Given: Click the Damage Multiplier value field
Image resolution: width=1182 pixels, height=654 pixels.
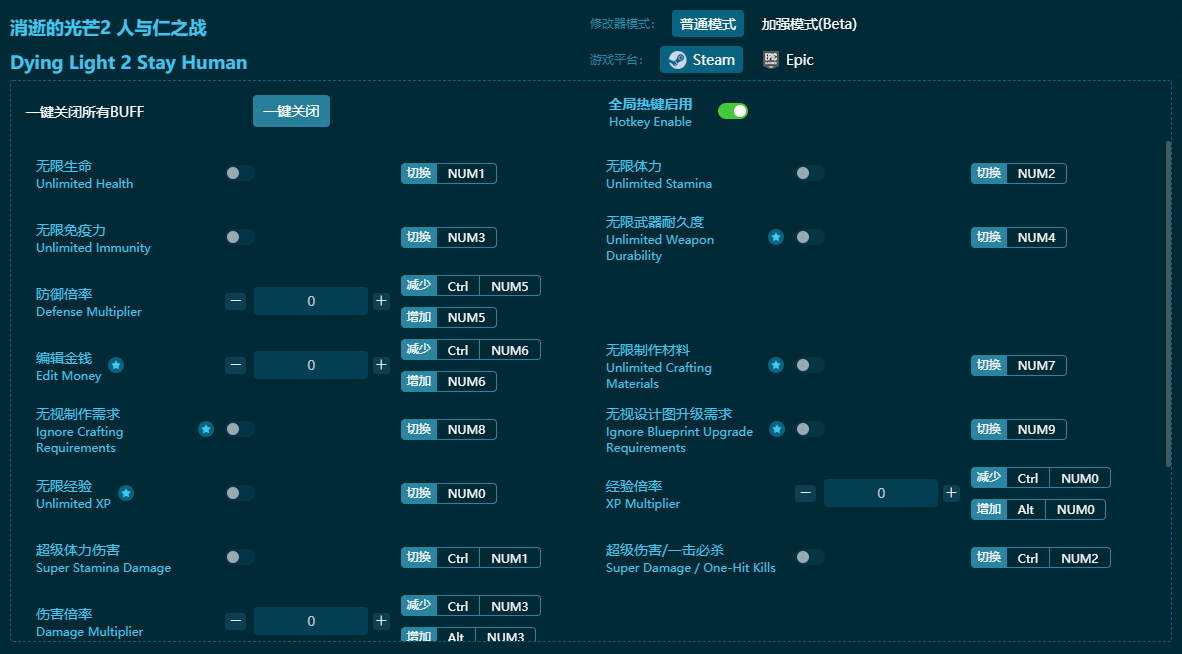Looking at the screenshot, I should [x=311, y=621].
